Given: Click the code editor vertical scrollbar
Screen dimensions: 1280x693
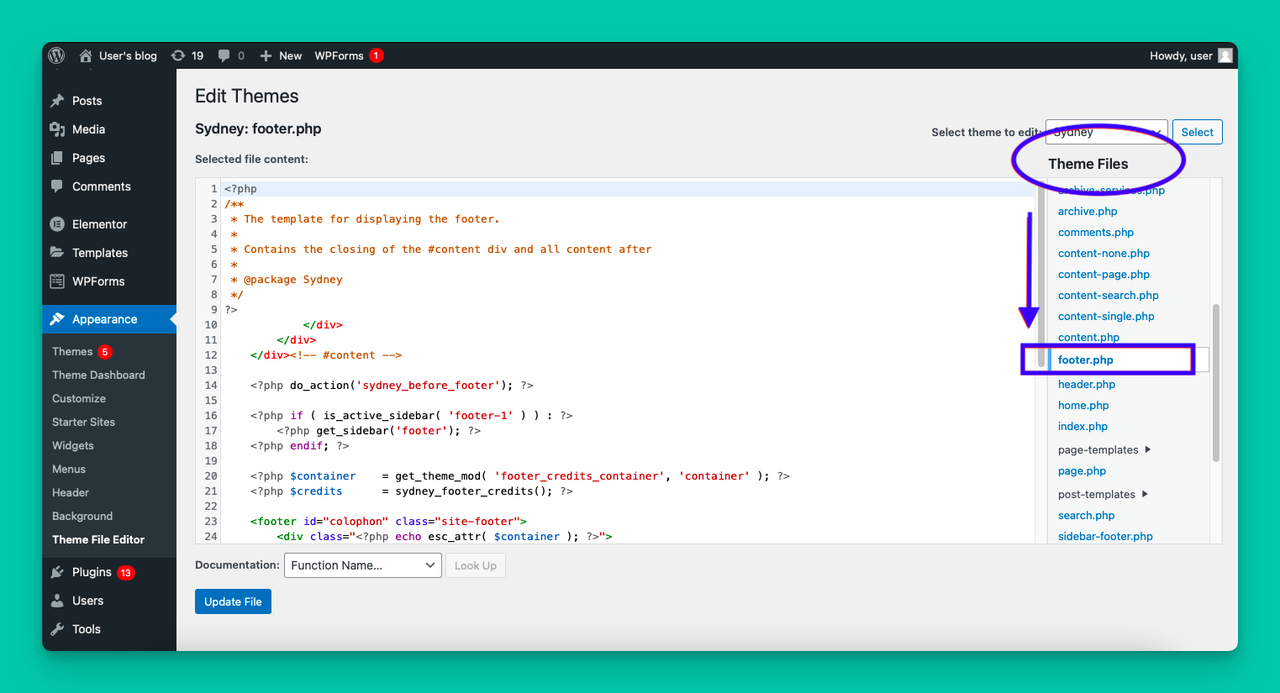Looking at the screenshot, I should [1041, 272].
